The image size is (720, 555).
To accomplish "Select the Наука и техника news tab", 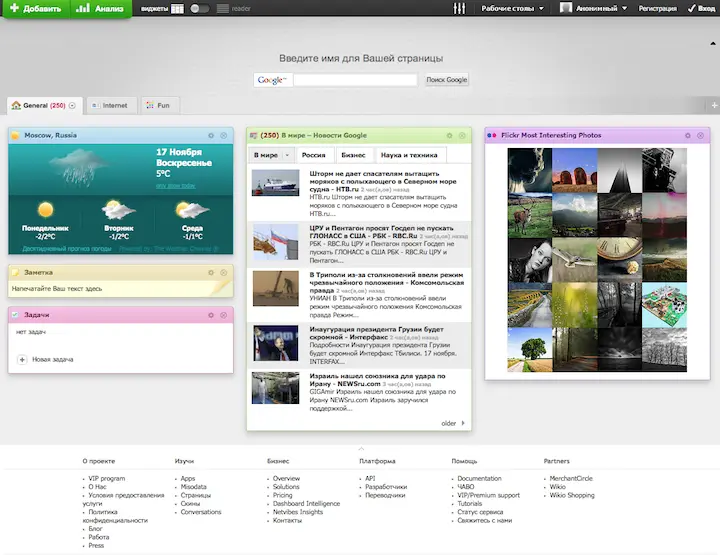I will tap(409, 155).
